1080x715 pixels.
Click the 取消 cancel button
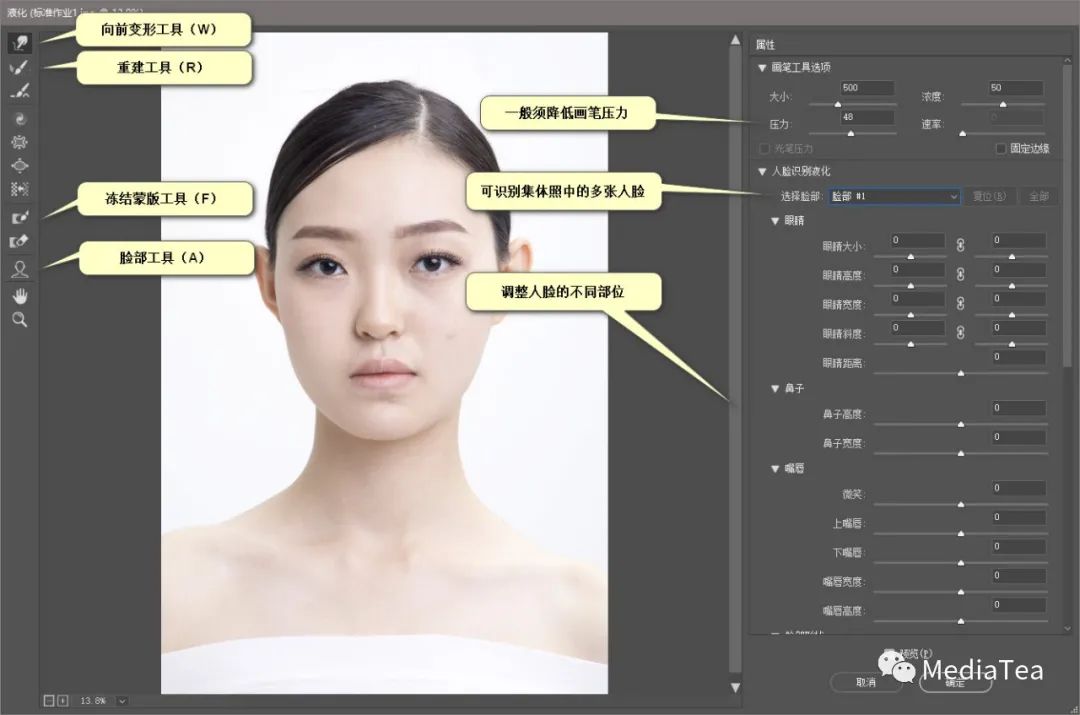click(866, 682)
